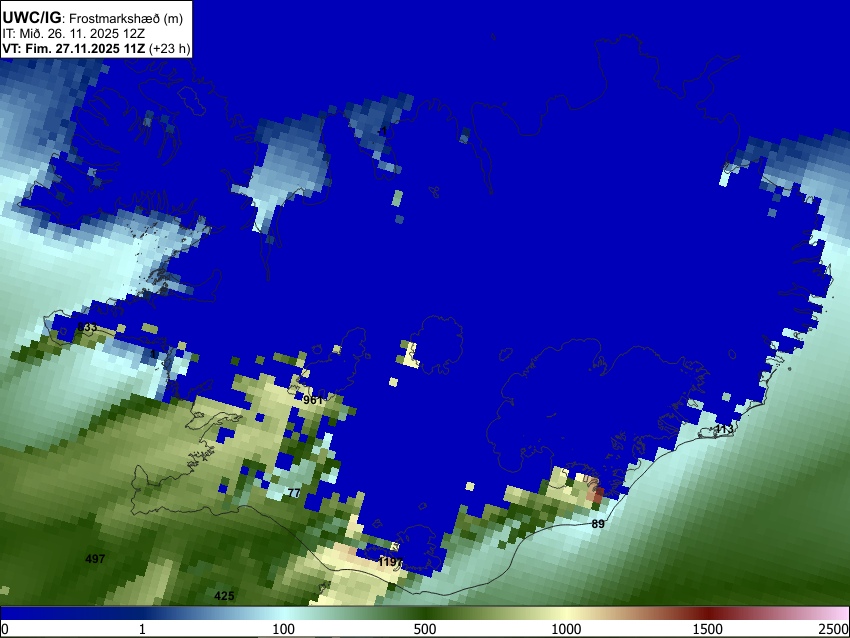The height and width of the screenshot is (638, 850).
Task: Click the colour scale label '100'
Action: [283, 629]
